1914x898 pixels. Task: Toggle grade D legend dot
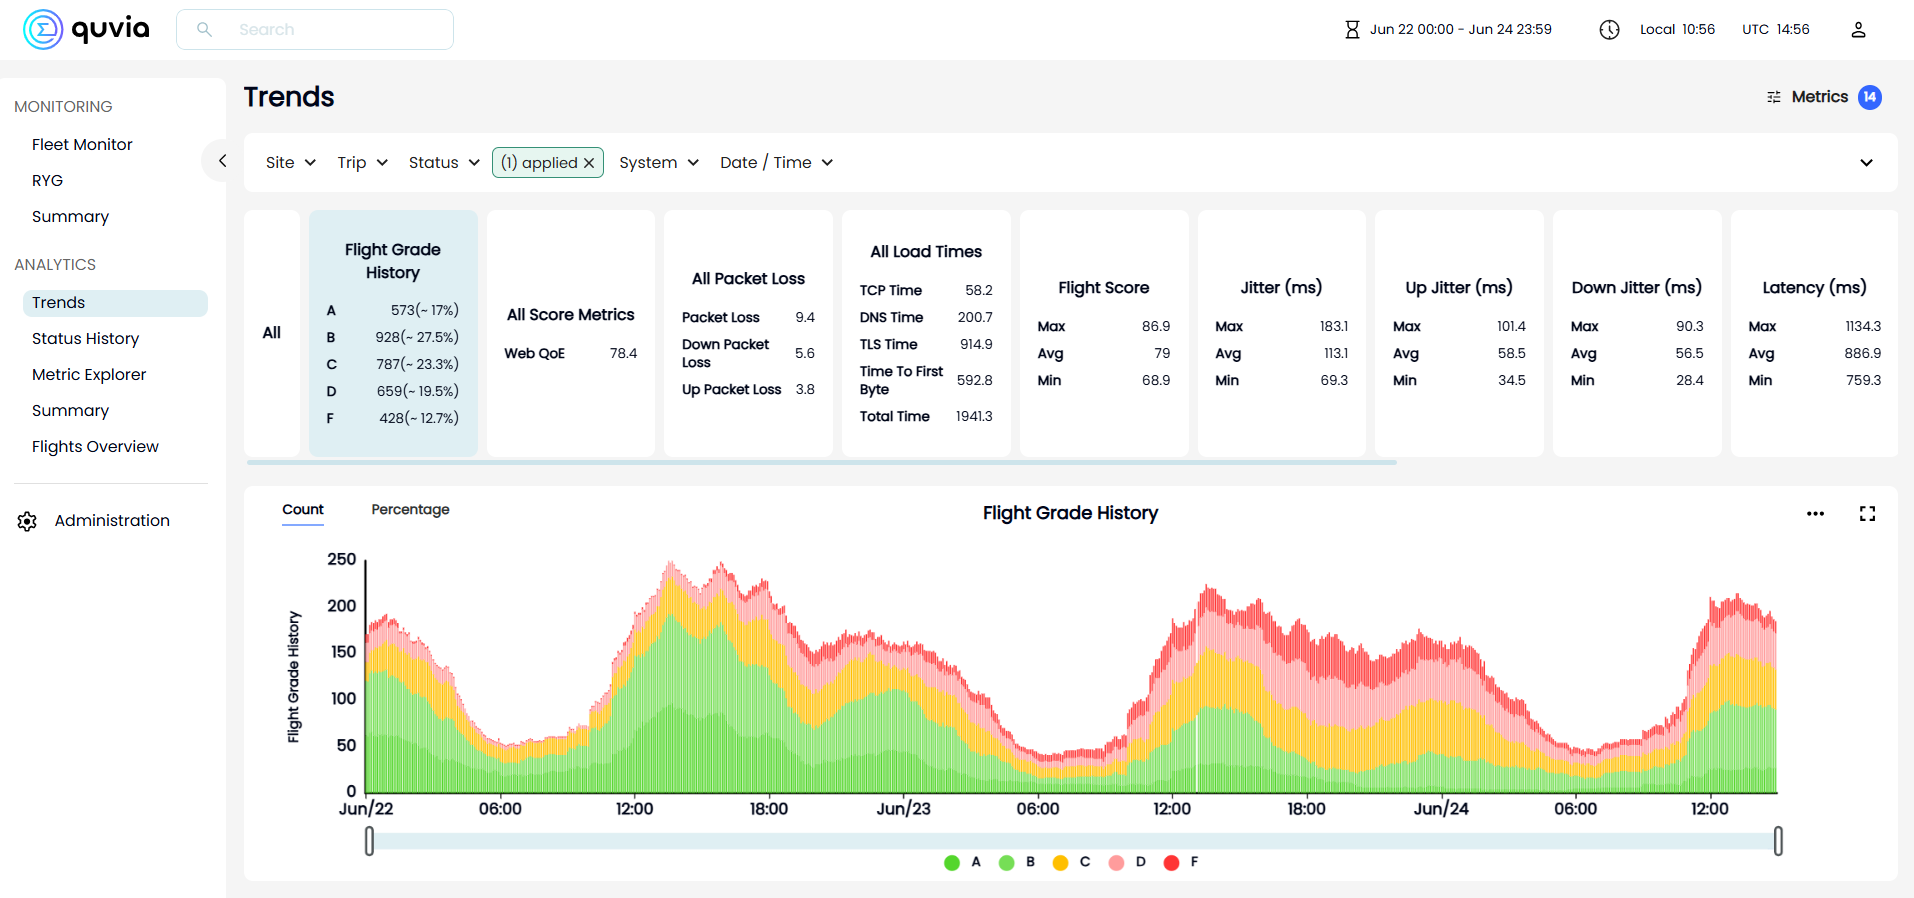click(1116, 863)
